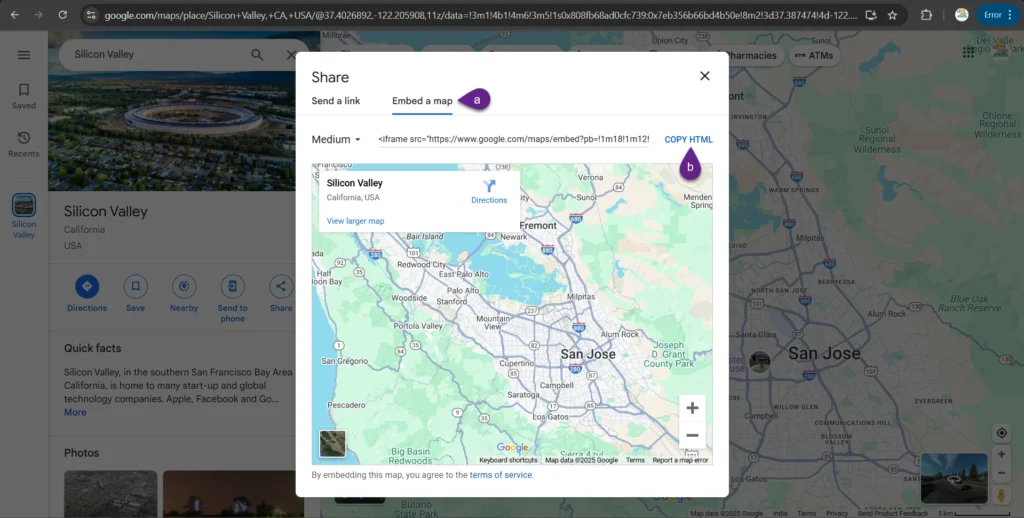Image resolution: width=1024 pixels, height=518 pixels.
Task: Click the Nearby button
Action: pos(184,294)
